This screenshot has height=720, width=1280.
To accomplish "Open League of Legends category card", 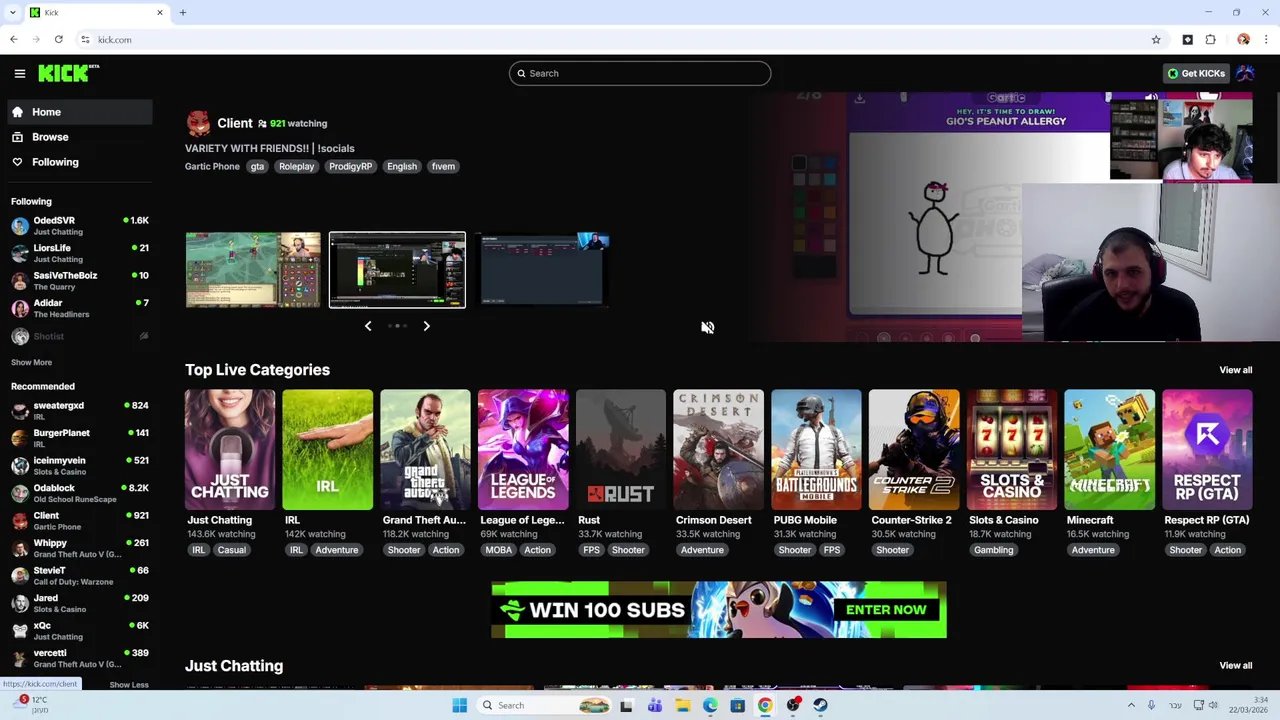I will (523, 450).
